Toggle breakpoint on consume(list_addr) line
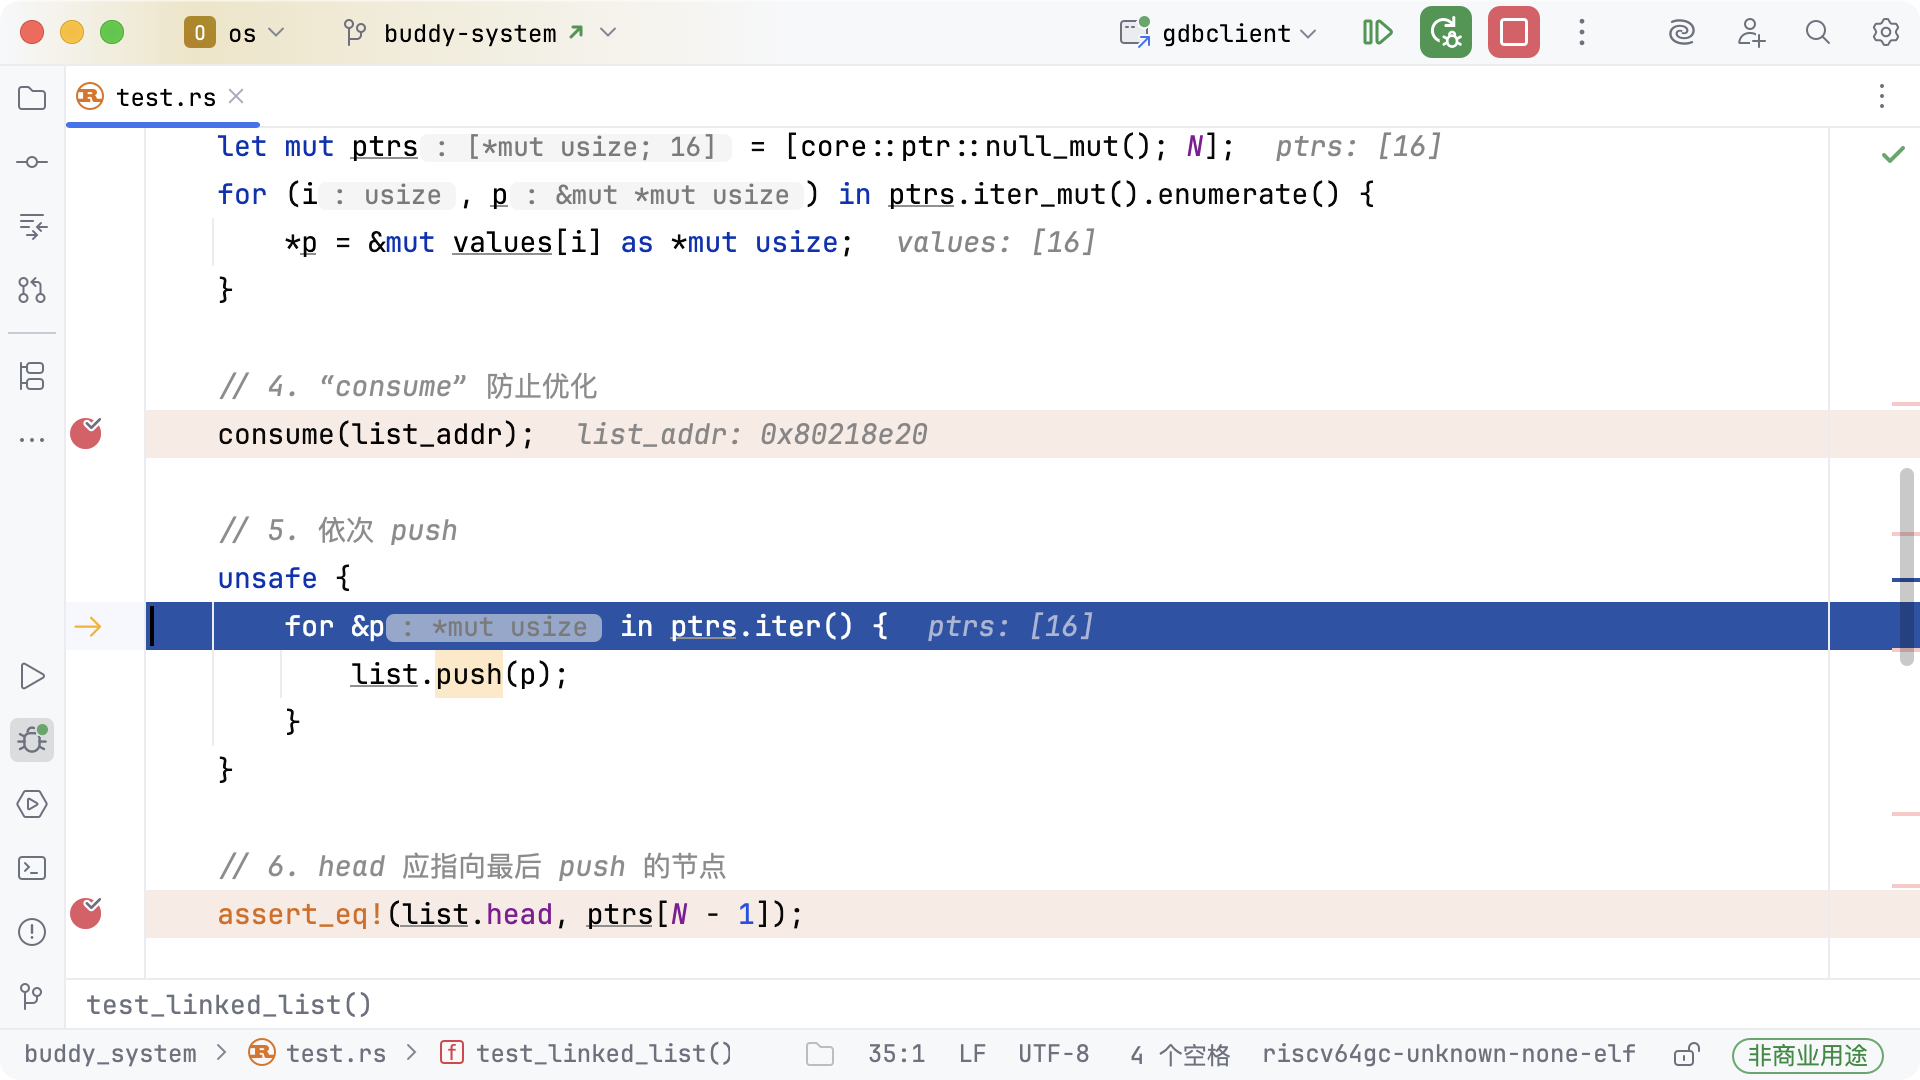The width and height of the screenshot is (1920, 1080). click(86, 434)
